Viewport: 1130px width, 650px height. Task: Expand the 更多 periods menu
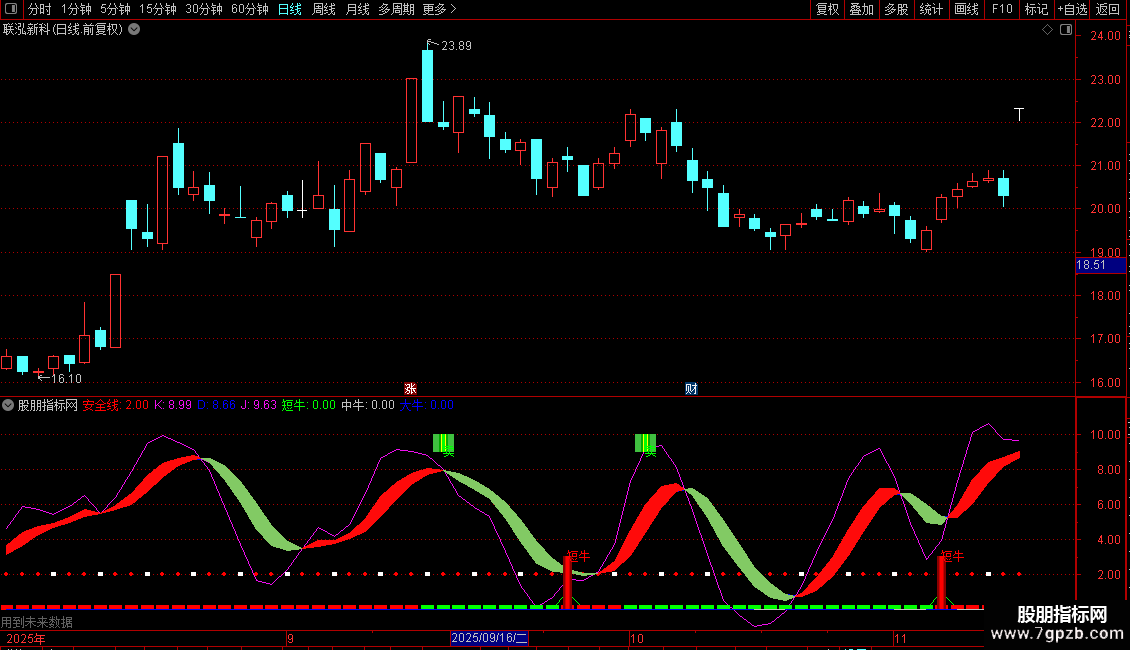pos(440,9)
